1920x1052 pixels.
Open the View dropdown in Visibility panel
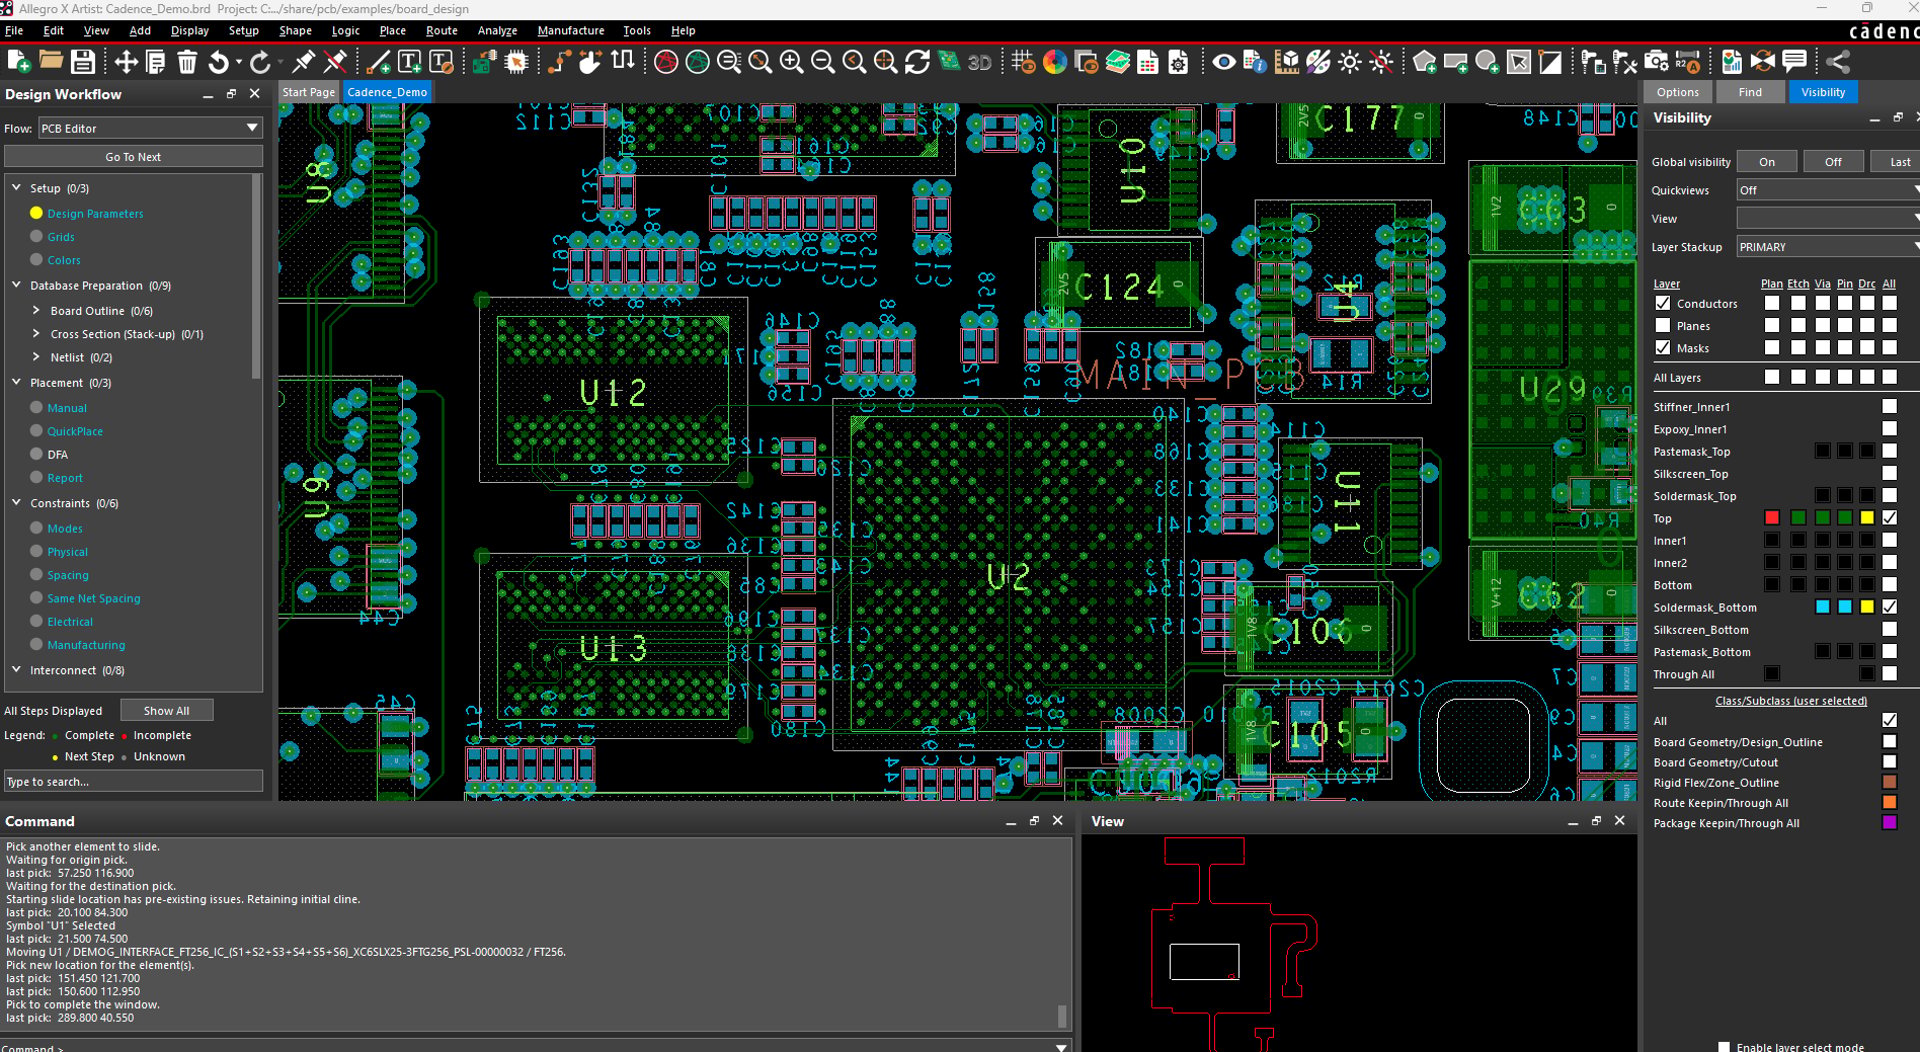pyautogui.click(x=1828, y=218)
